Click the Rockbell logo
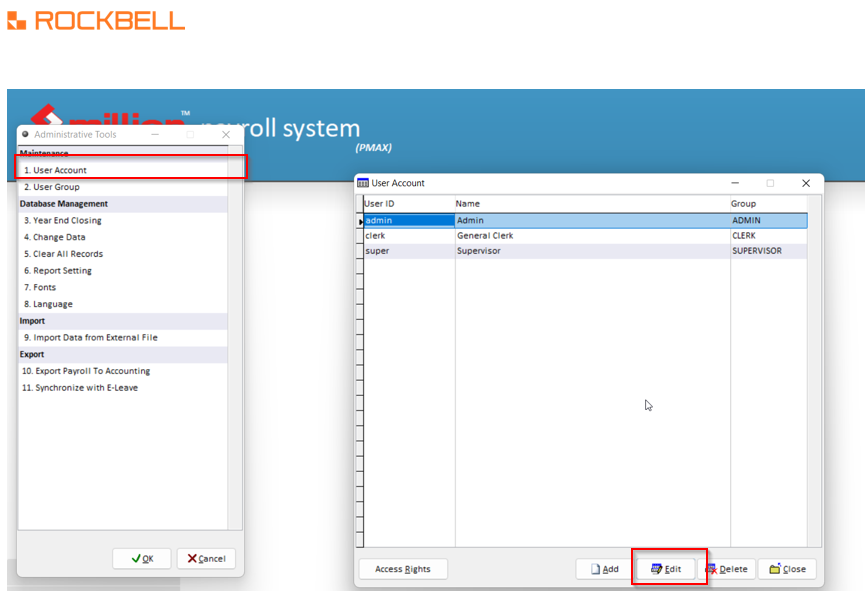 96,20
